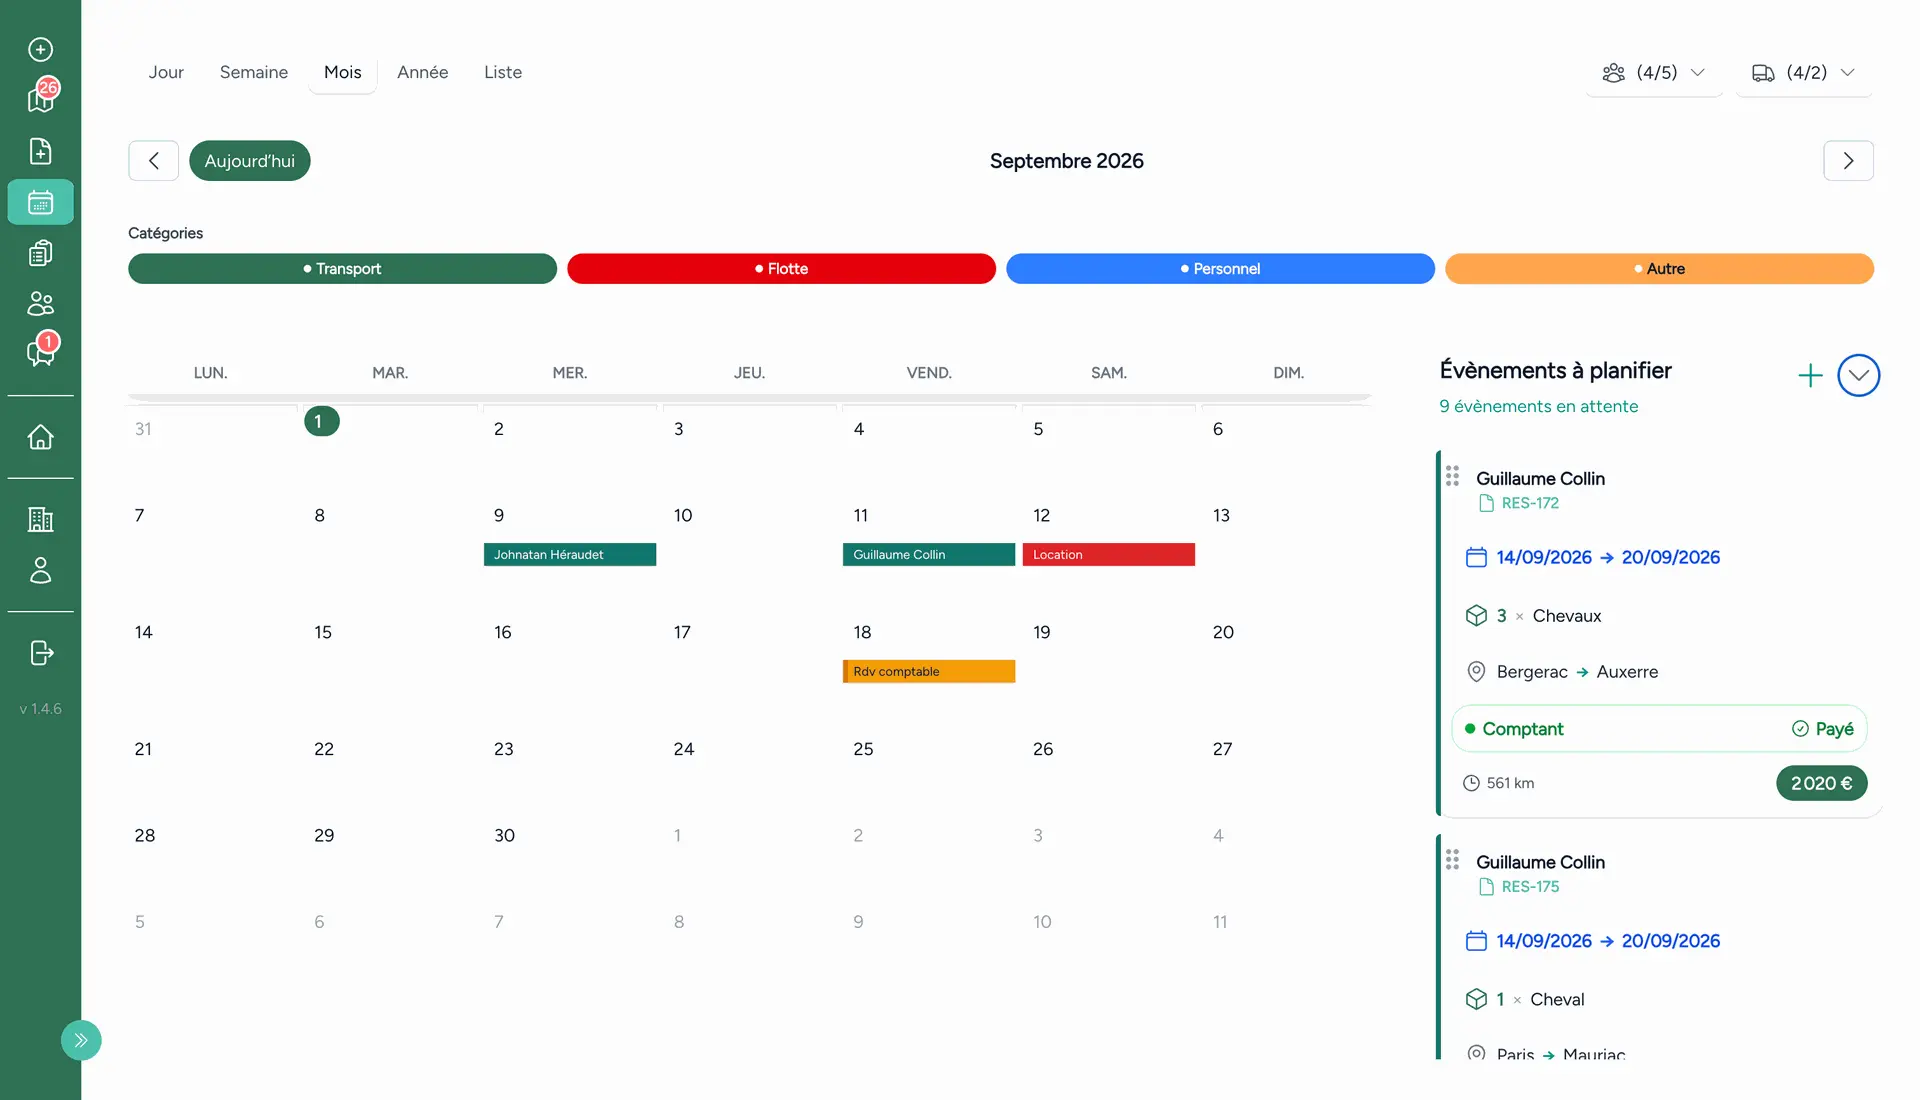Image resolution: width=1920 pixels, height=1100 pixels.
Task: Click document icon next to RES-175
Action: (x=1486, y=887)
